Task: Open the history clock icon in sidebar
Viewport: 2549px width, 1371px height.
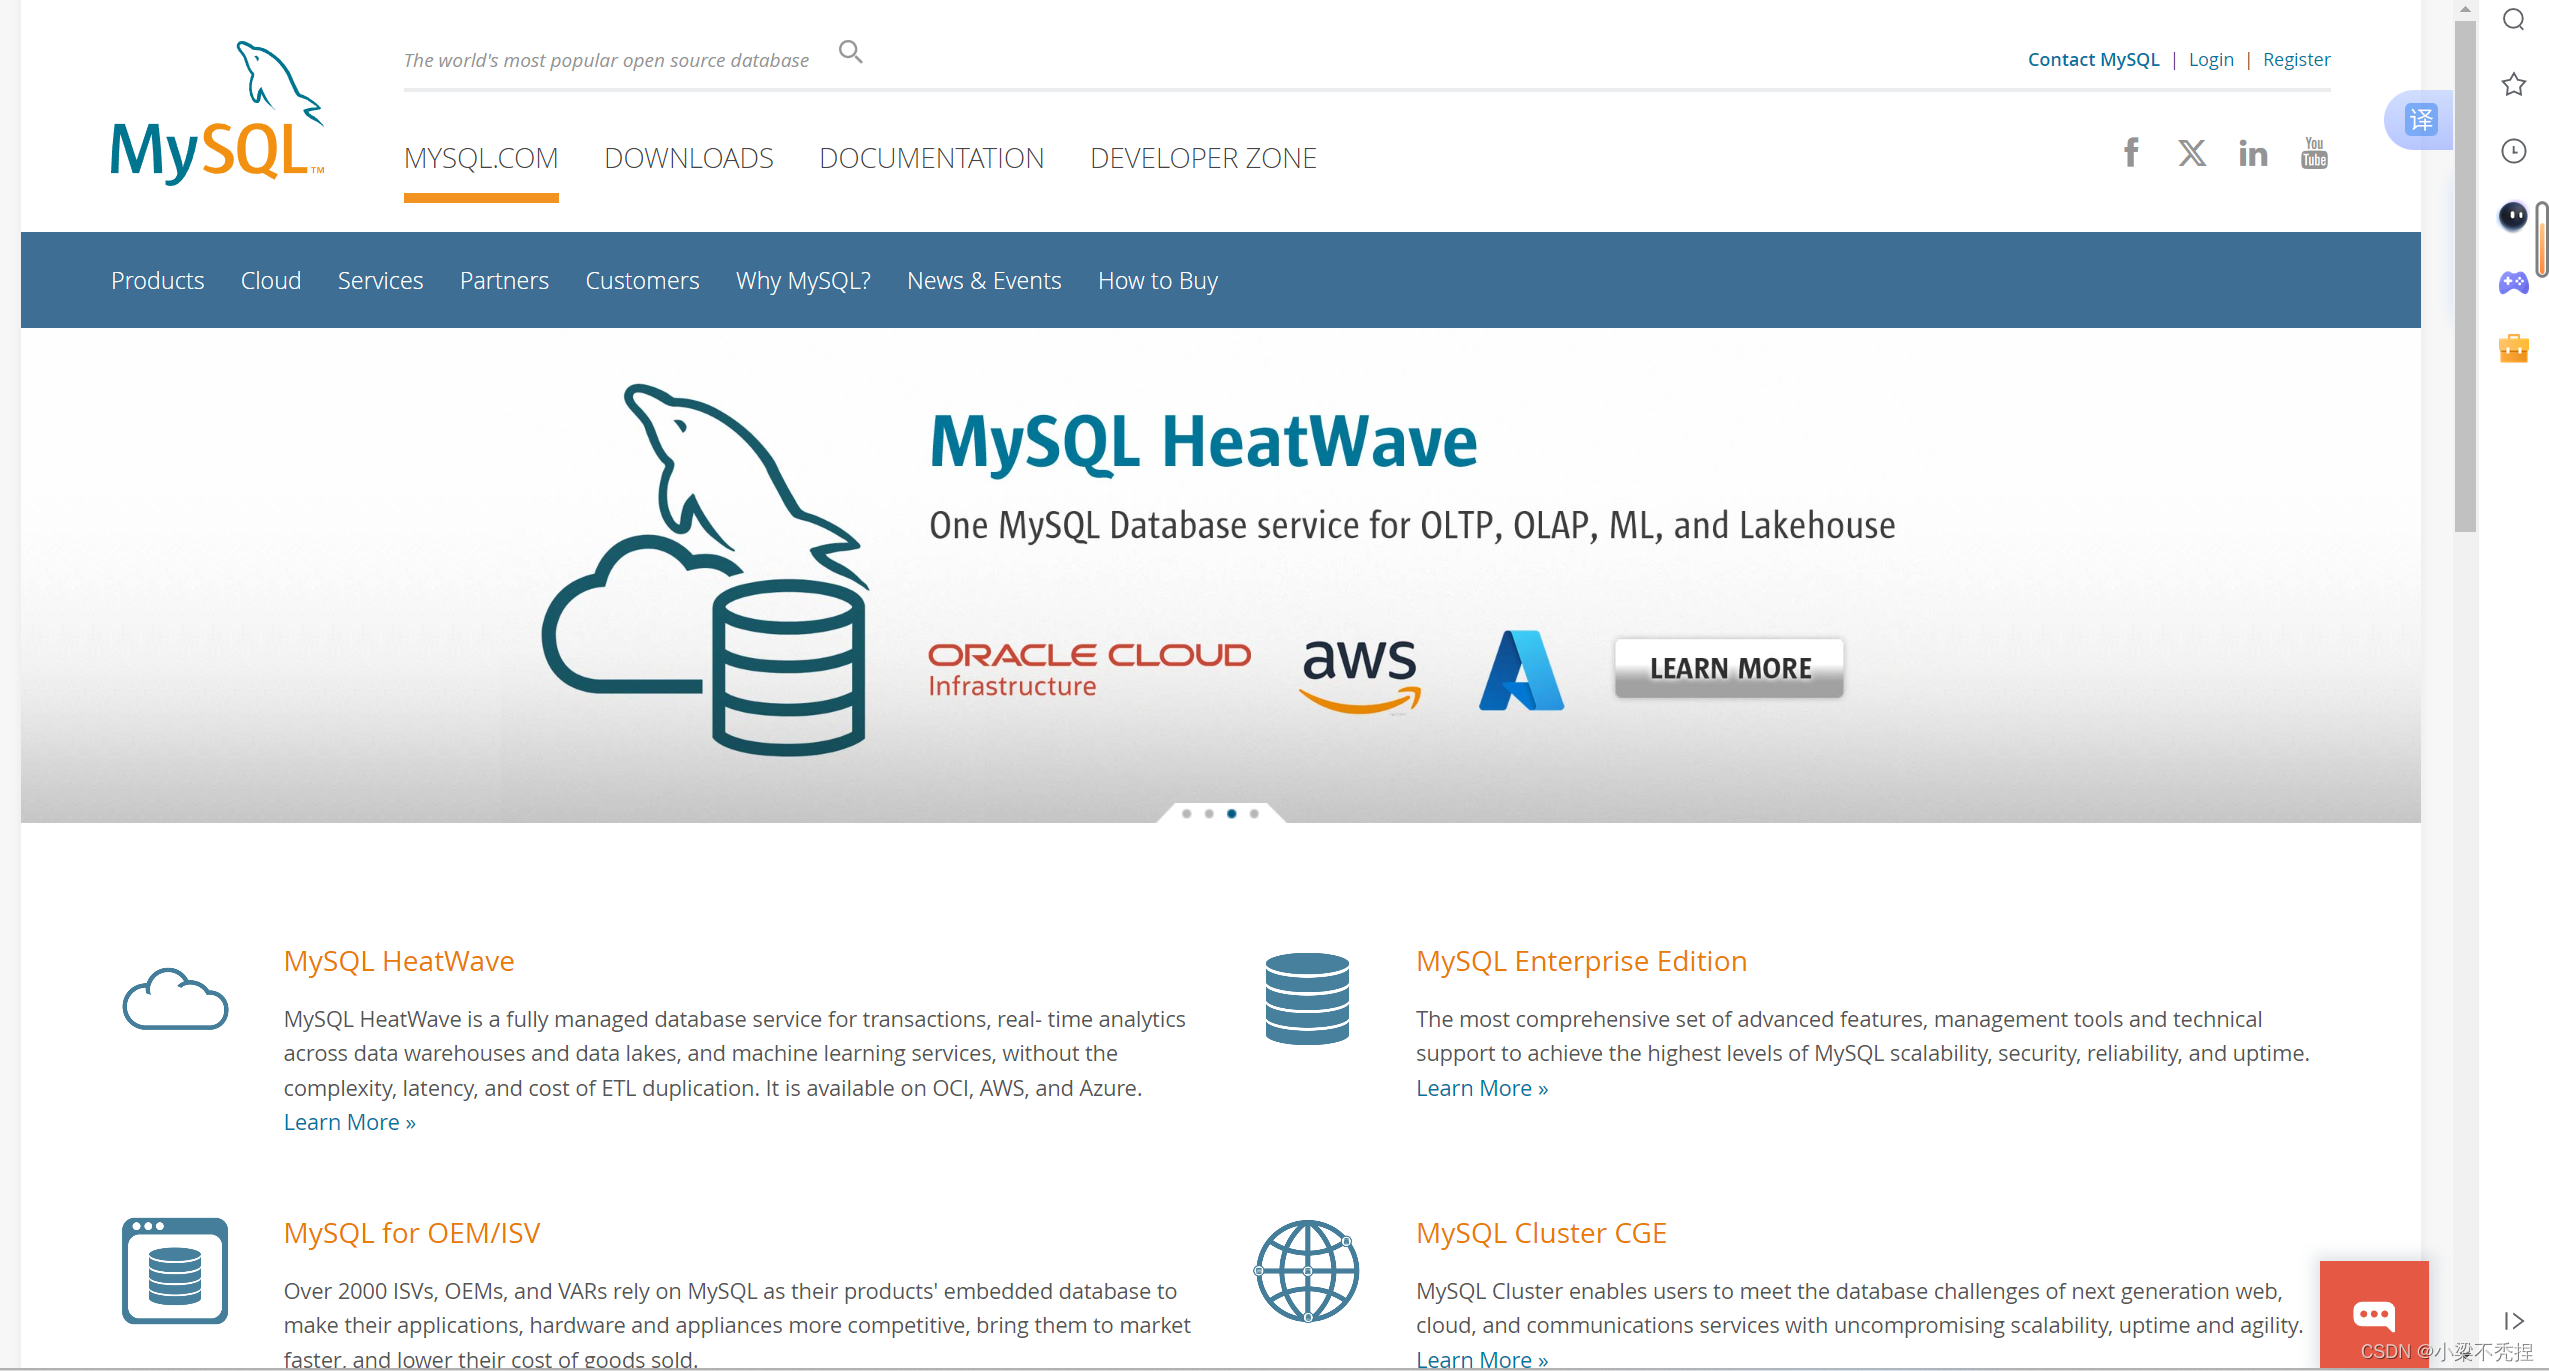Action: [x=2514, y=151]
